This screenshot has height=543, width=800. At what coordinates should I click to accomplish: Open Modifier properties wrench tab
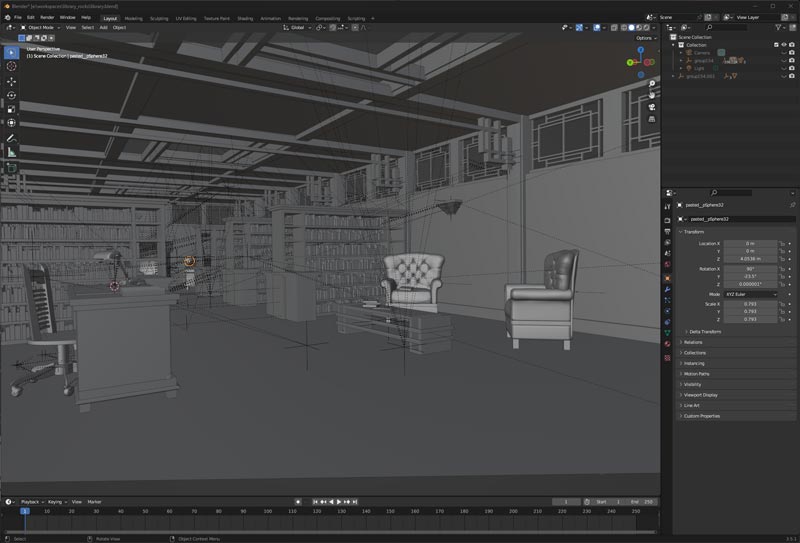pyautogui.click(x=667, y=289)
